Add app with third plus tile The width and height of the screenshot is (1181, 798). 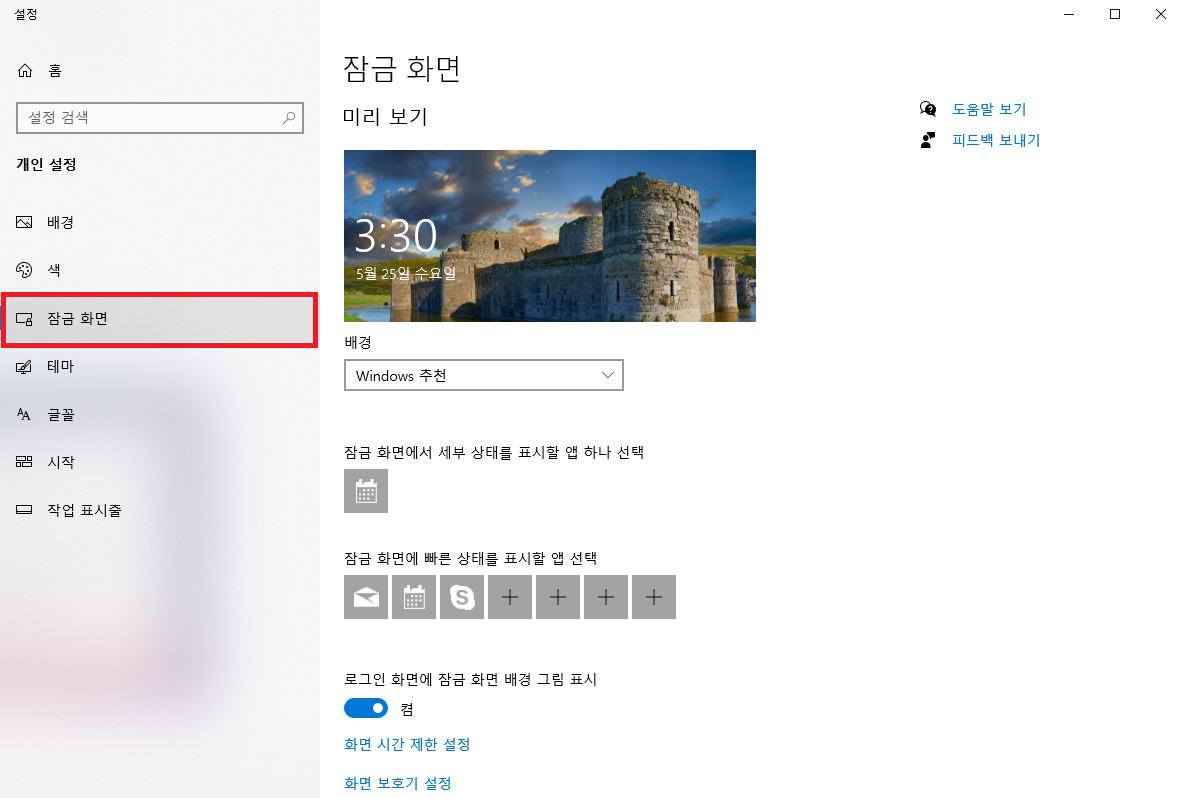point(606,598)
